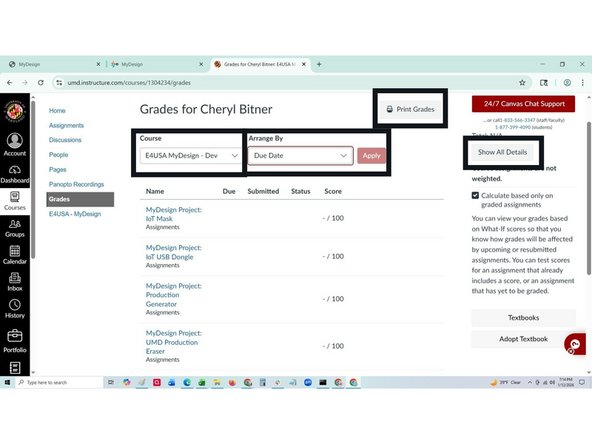Open a new browser tab
592x444 pixels.
pyautogui.click(x=319, y=64)
